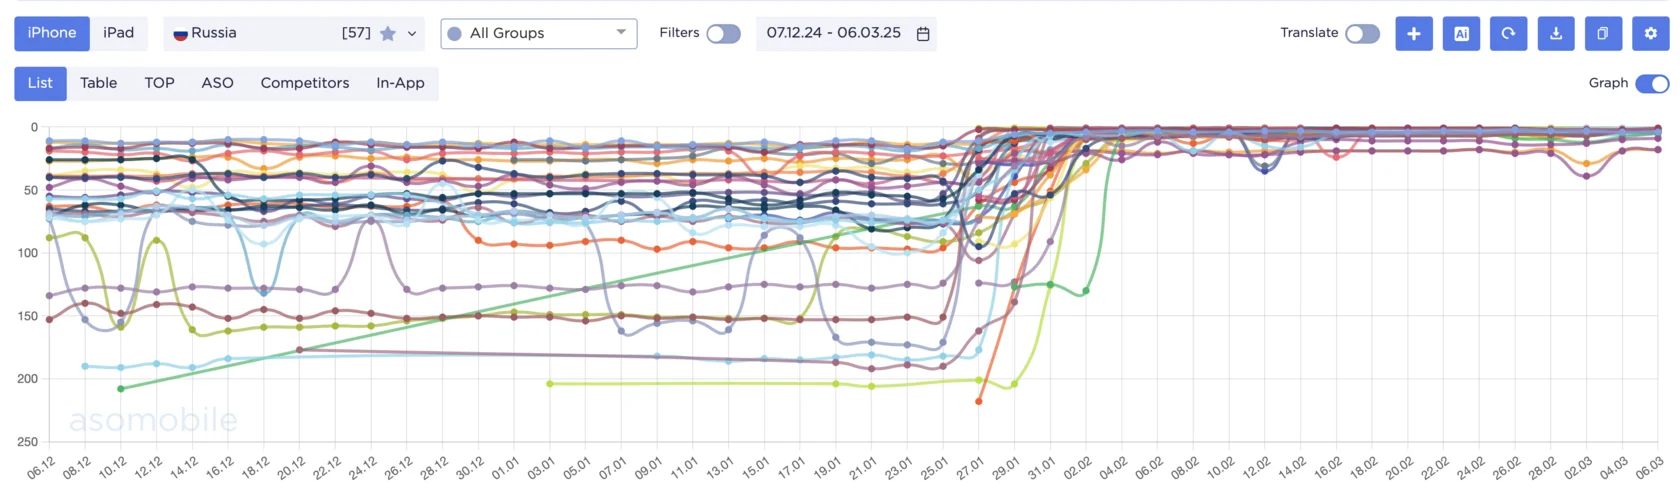Click the favorite star next to Russia

388,33
